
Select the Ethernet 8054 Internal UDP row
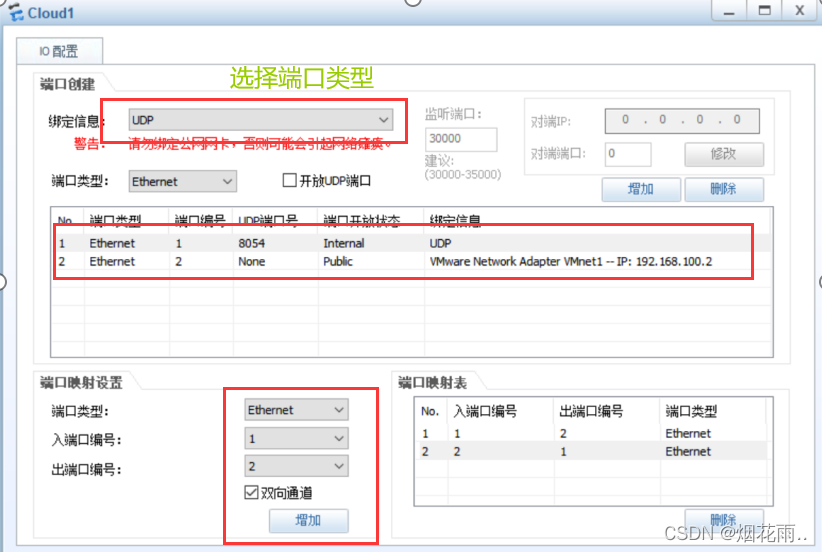click(412, 243)
